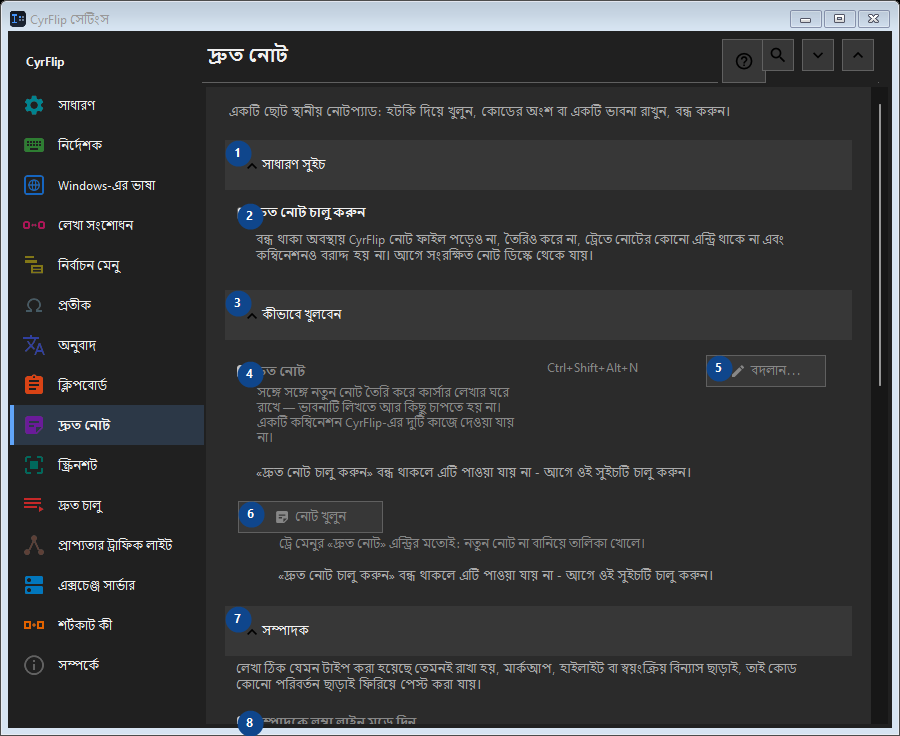This screenshot has height=736, width=900.
Task: Select নির্দেশক in the sidebar
Action: coord(107,145)
